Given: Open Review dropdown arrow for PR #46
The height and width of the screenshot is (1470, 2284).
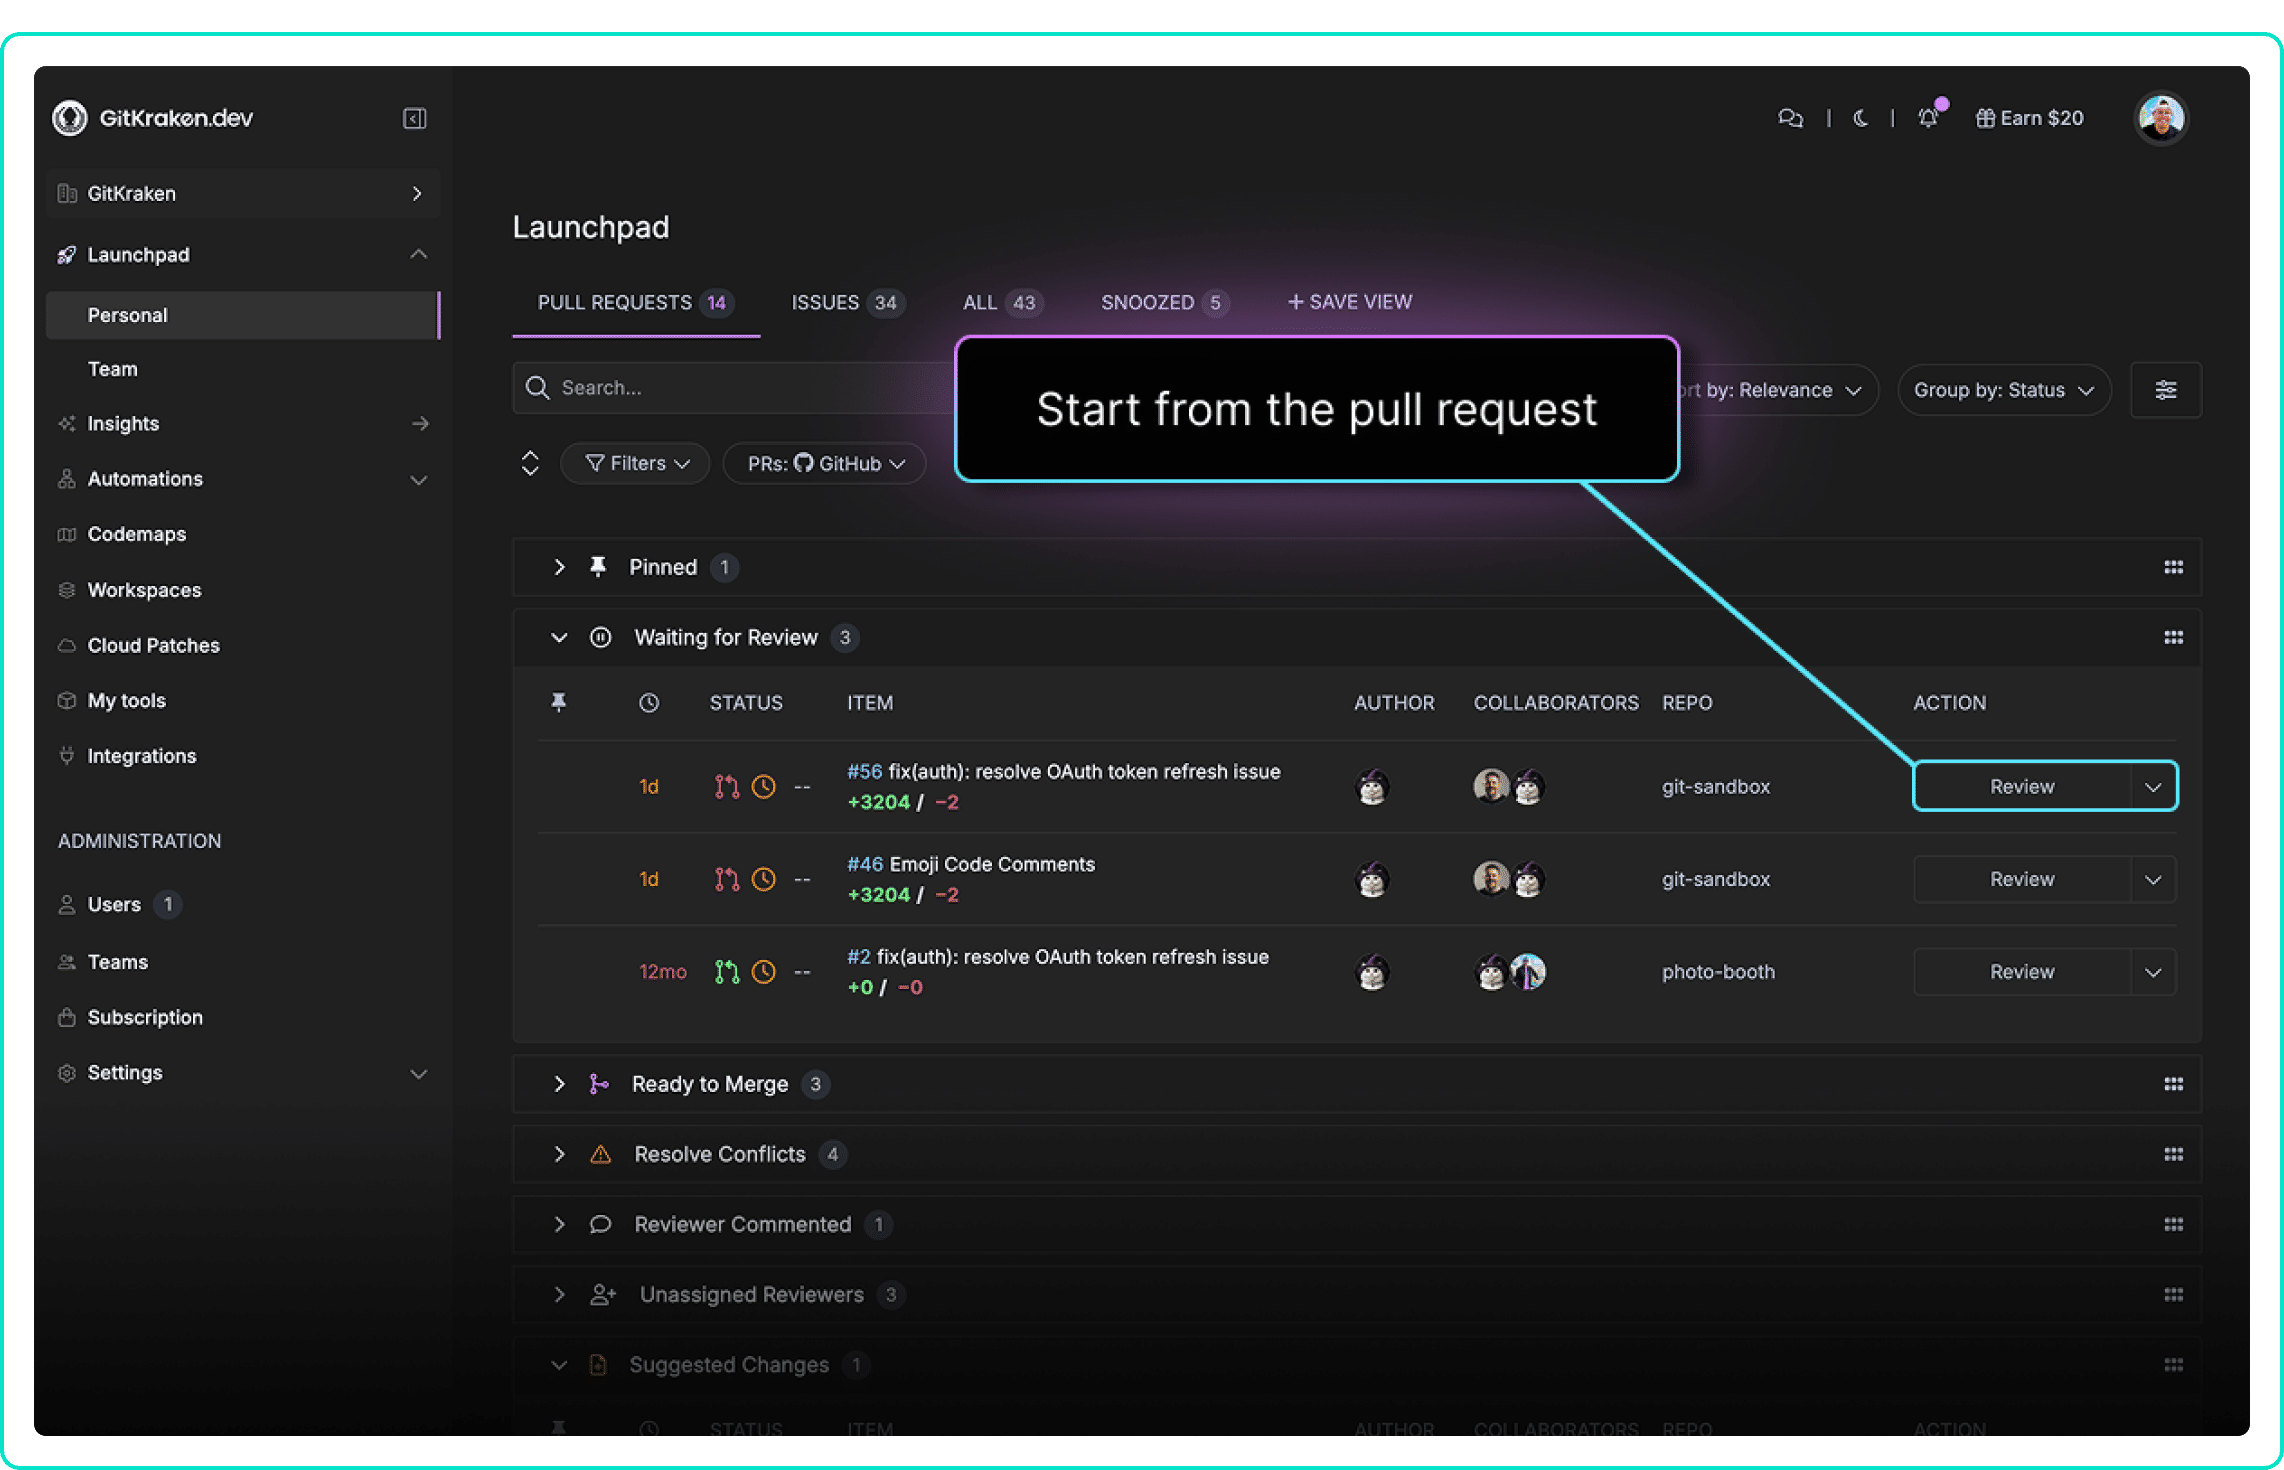Looking at the screenshot, I should [2153, 879].
